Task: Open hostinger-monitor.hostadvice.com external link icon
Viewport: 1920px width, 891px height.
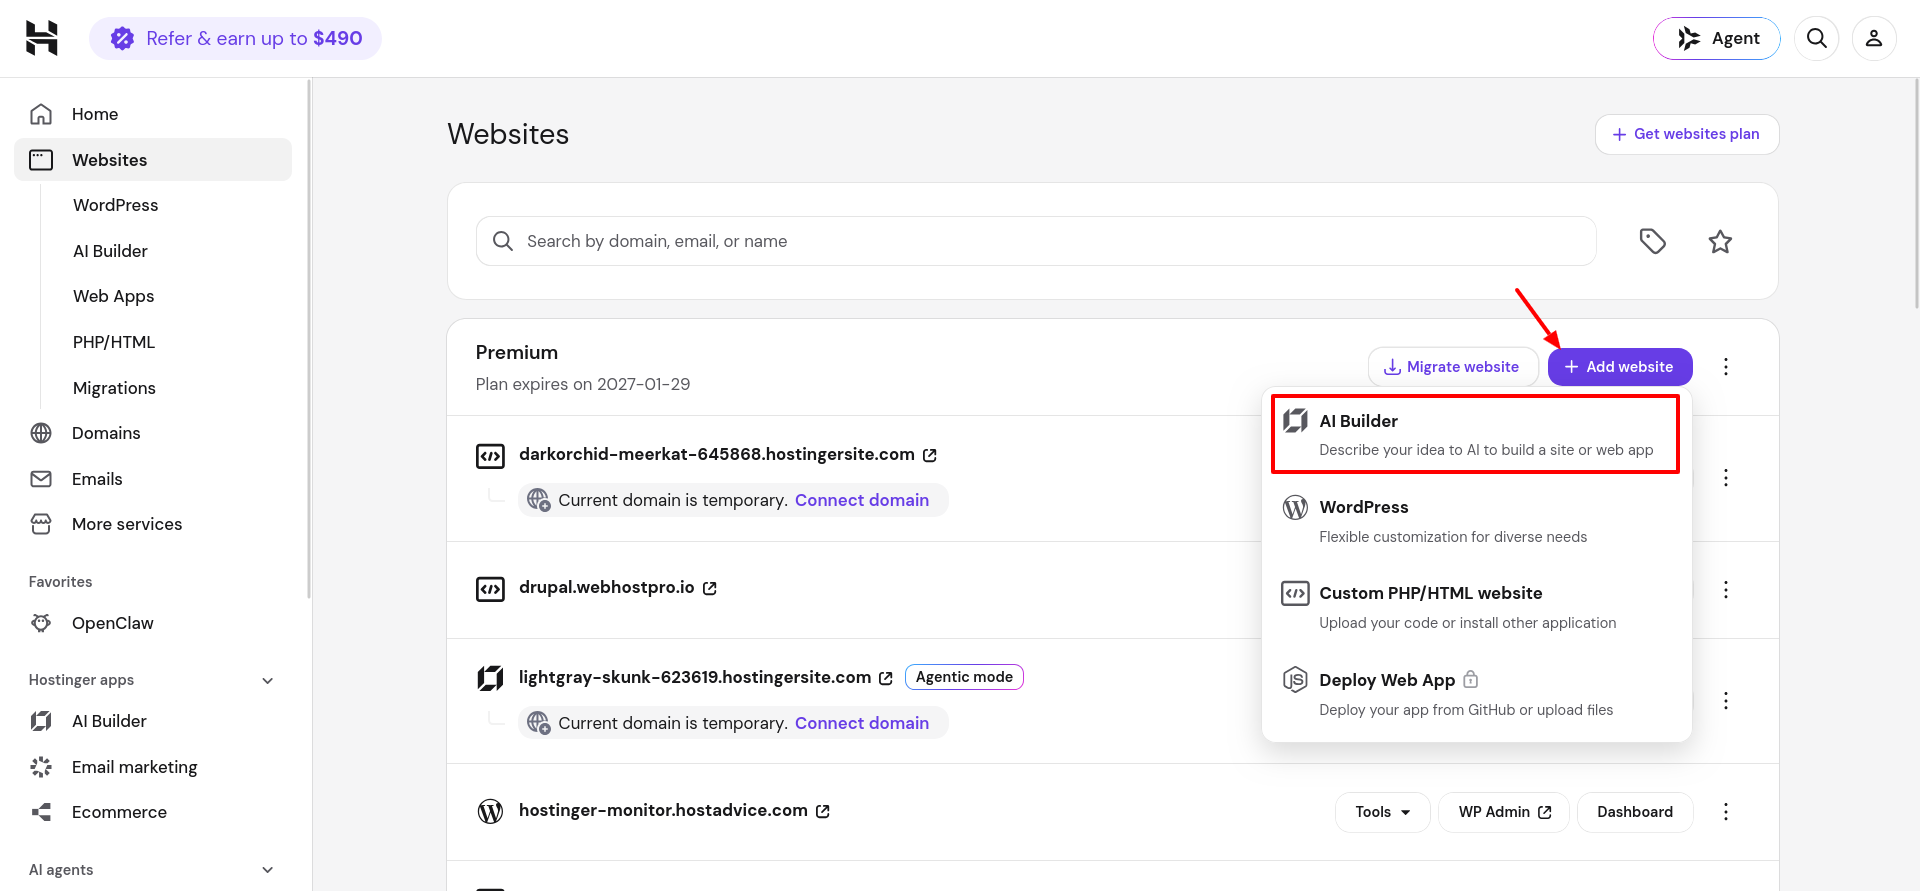Action: pos(823,811)
